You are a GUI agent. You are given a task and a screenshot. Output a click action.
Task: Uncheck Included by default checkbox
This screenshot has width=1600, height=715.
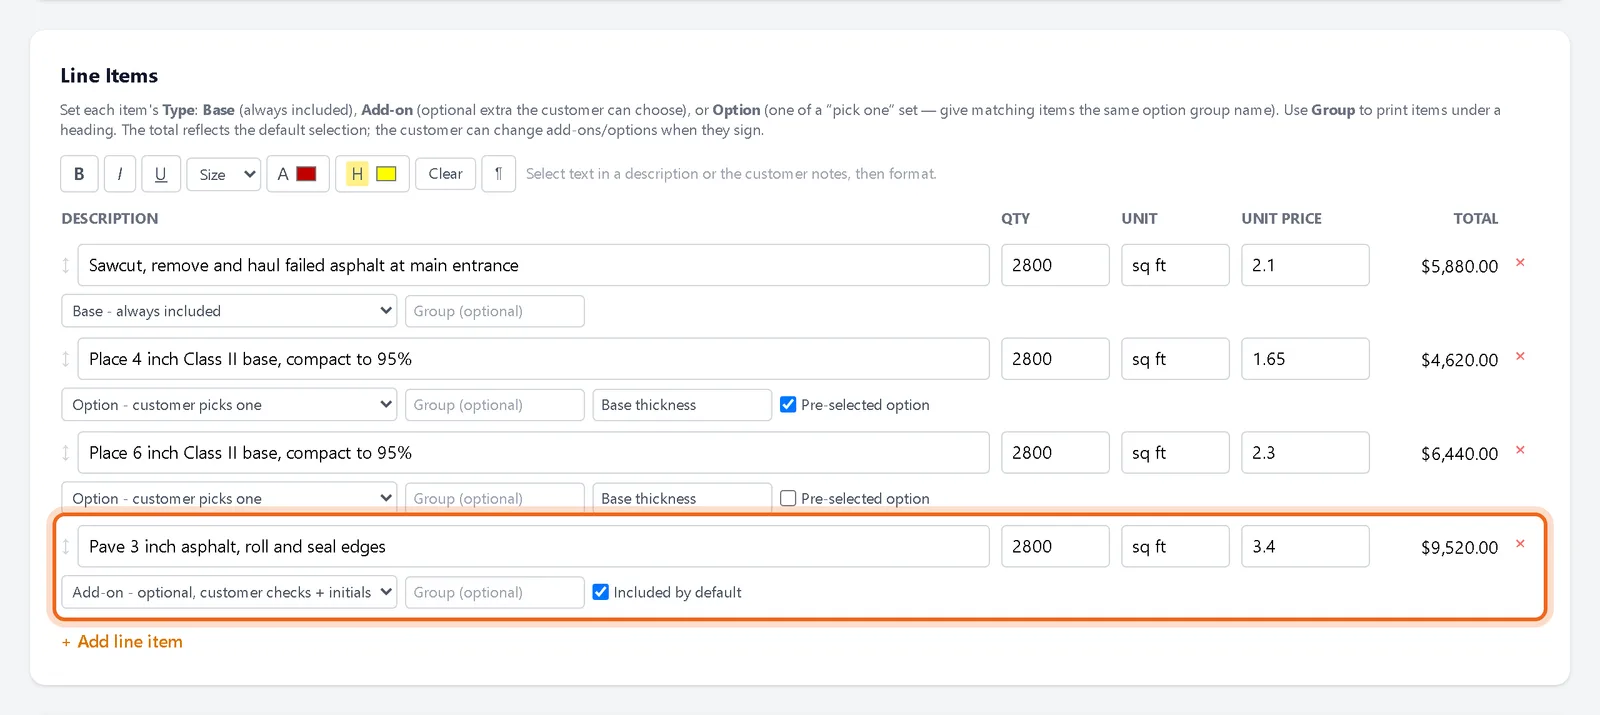tap(601, 592)
